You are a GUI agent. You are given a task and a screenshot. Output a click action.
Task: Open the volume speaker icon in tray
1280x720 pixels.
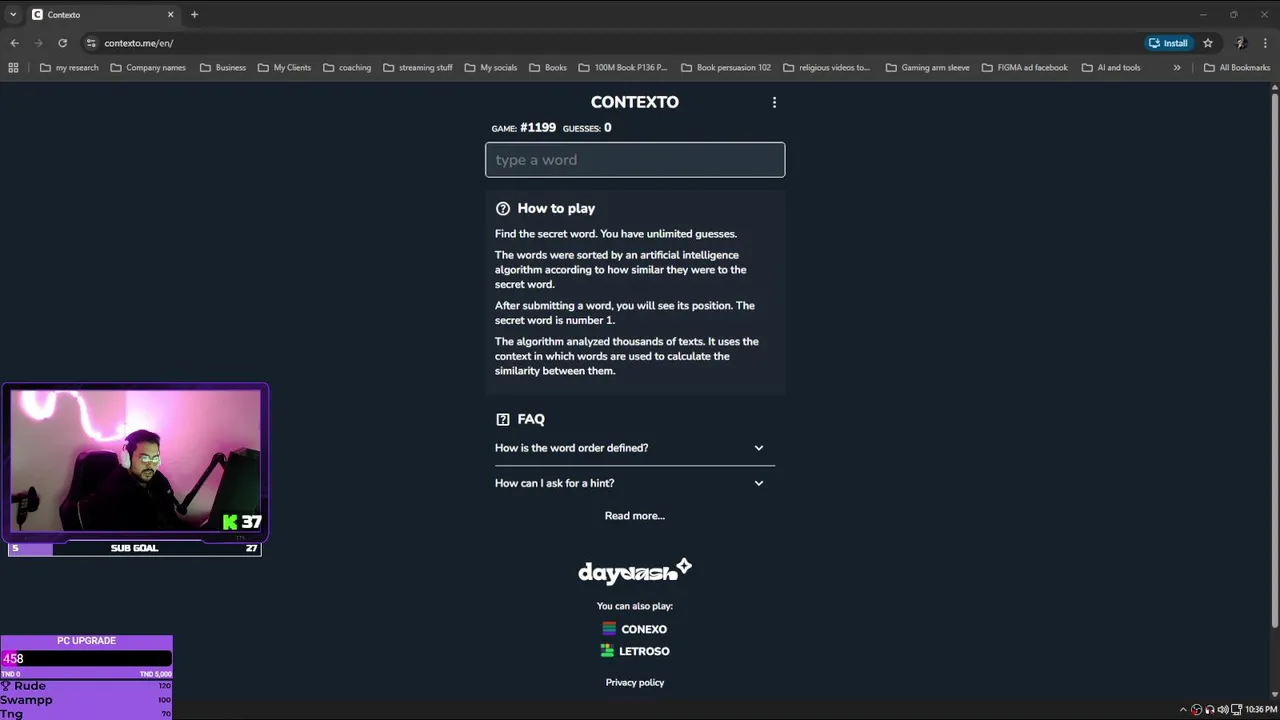[1222, 710]
